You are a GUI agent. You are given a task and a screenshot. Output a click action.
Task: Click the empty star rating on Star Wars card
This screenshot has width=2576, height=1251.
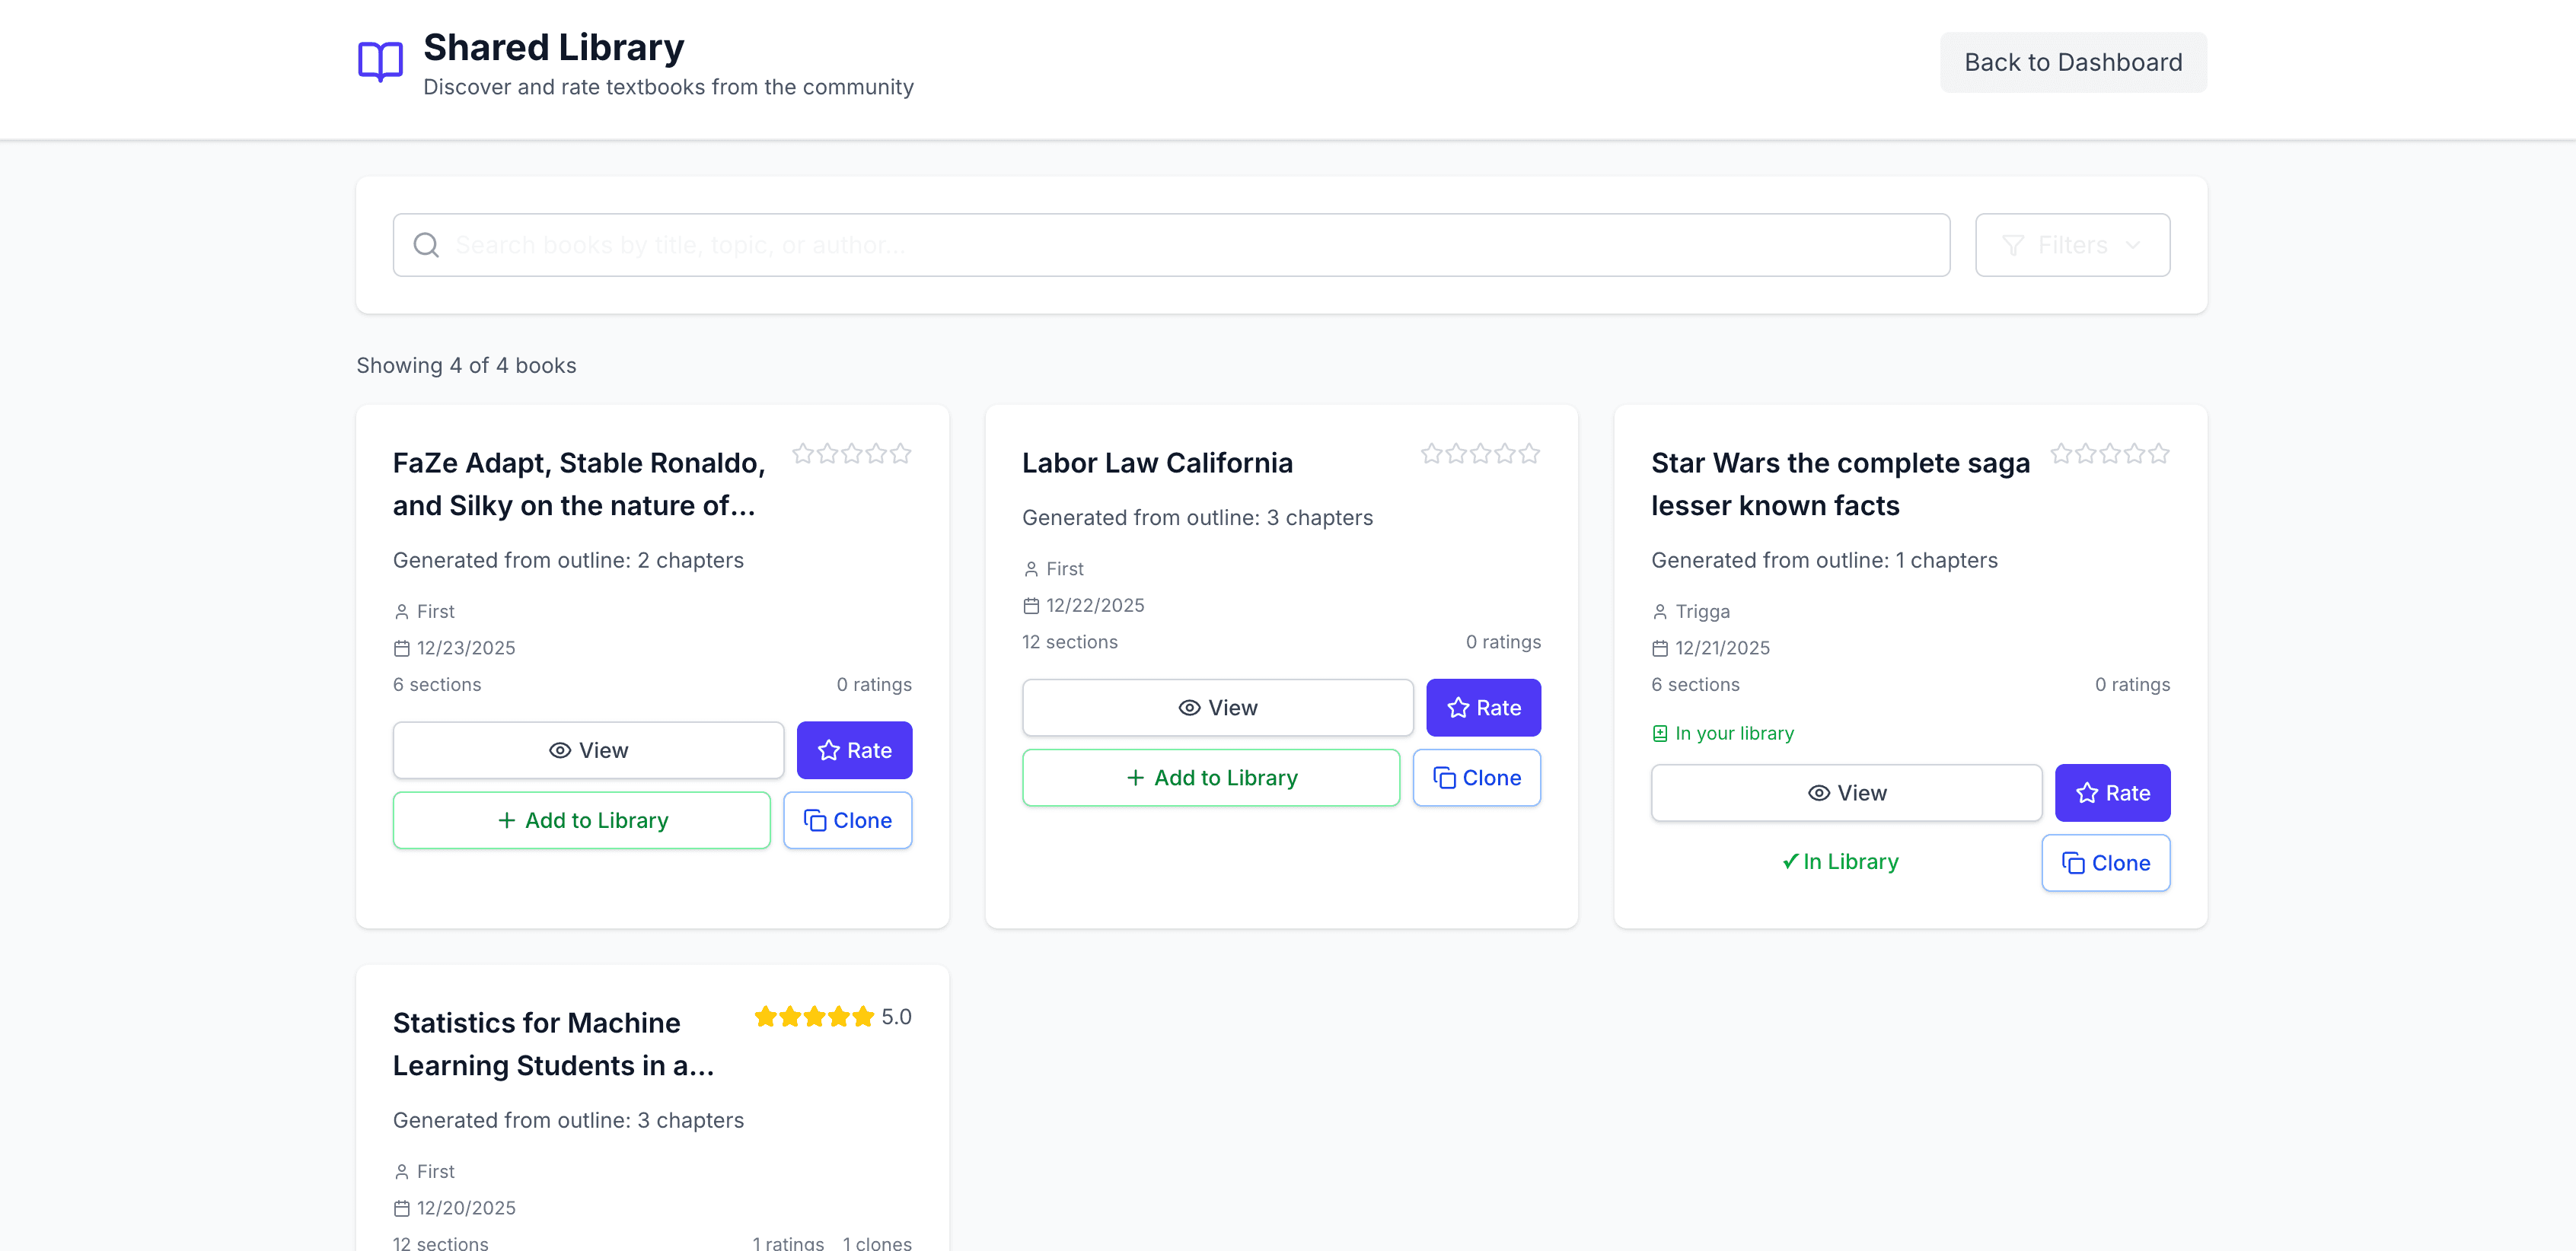(2110, 454)
